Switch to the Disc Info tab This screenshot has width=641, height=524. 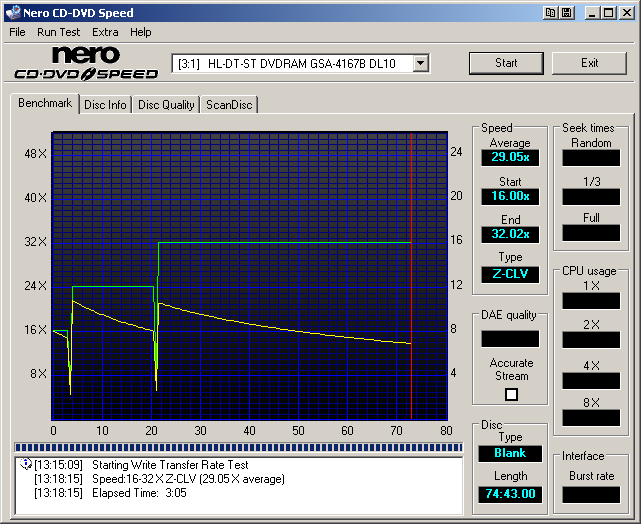pyautogui.click(x=105, y=105)
